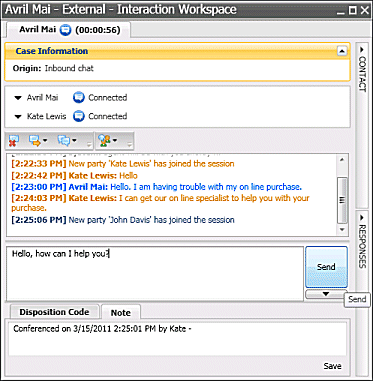Click Avril Mai's Connected status icon
Screen dimensions: 373x381
[79, 98]
